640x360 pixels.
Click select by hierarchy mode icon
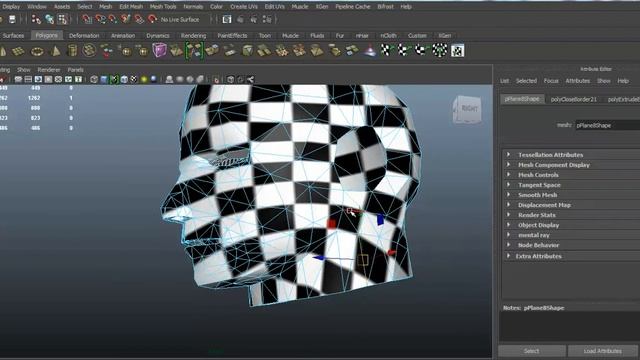tap(36, 19)
